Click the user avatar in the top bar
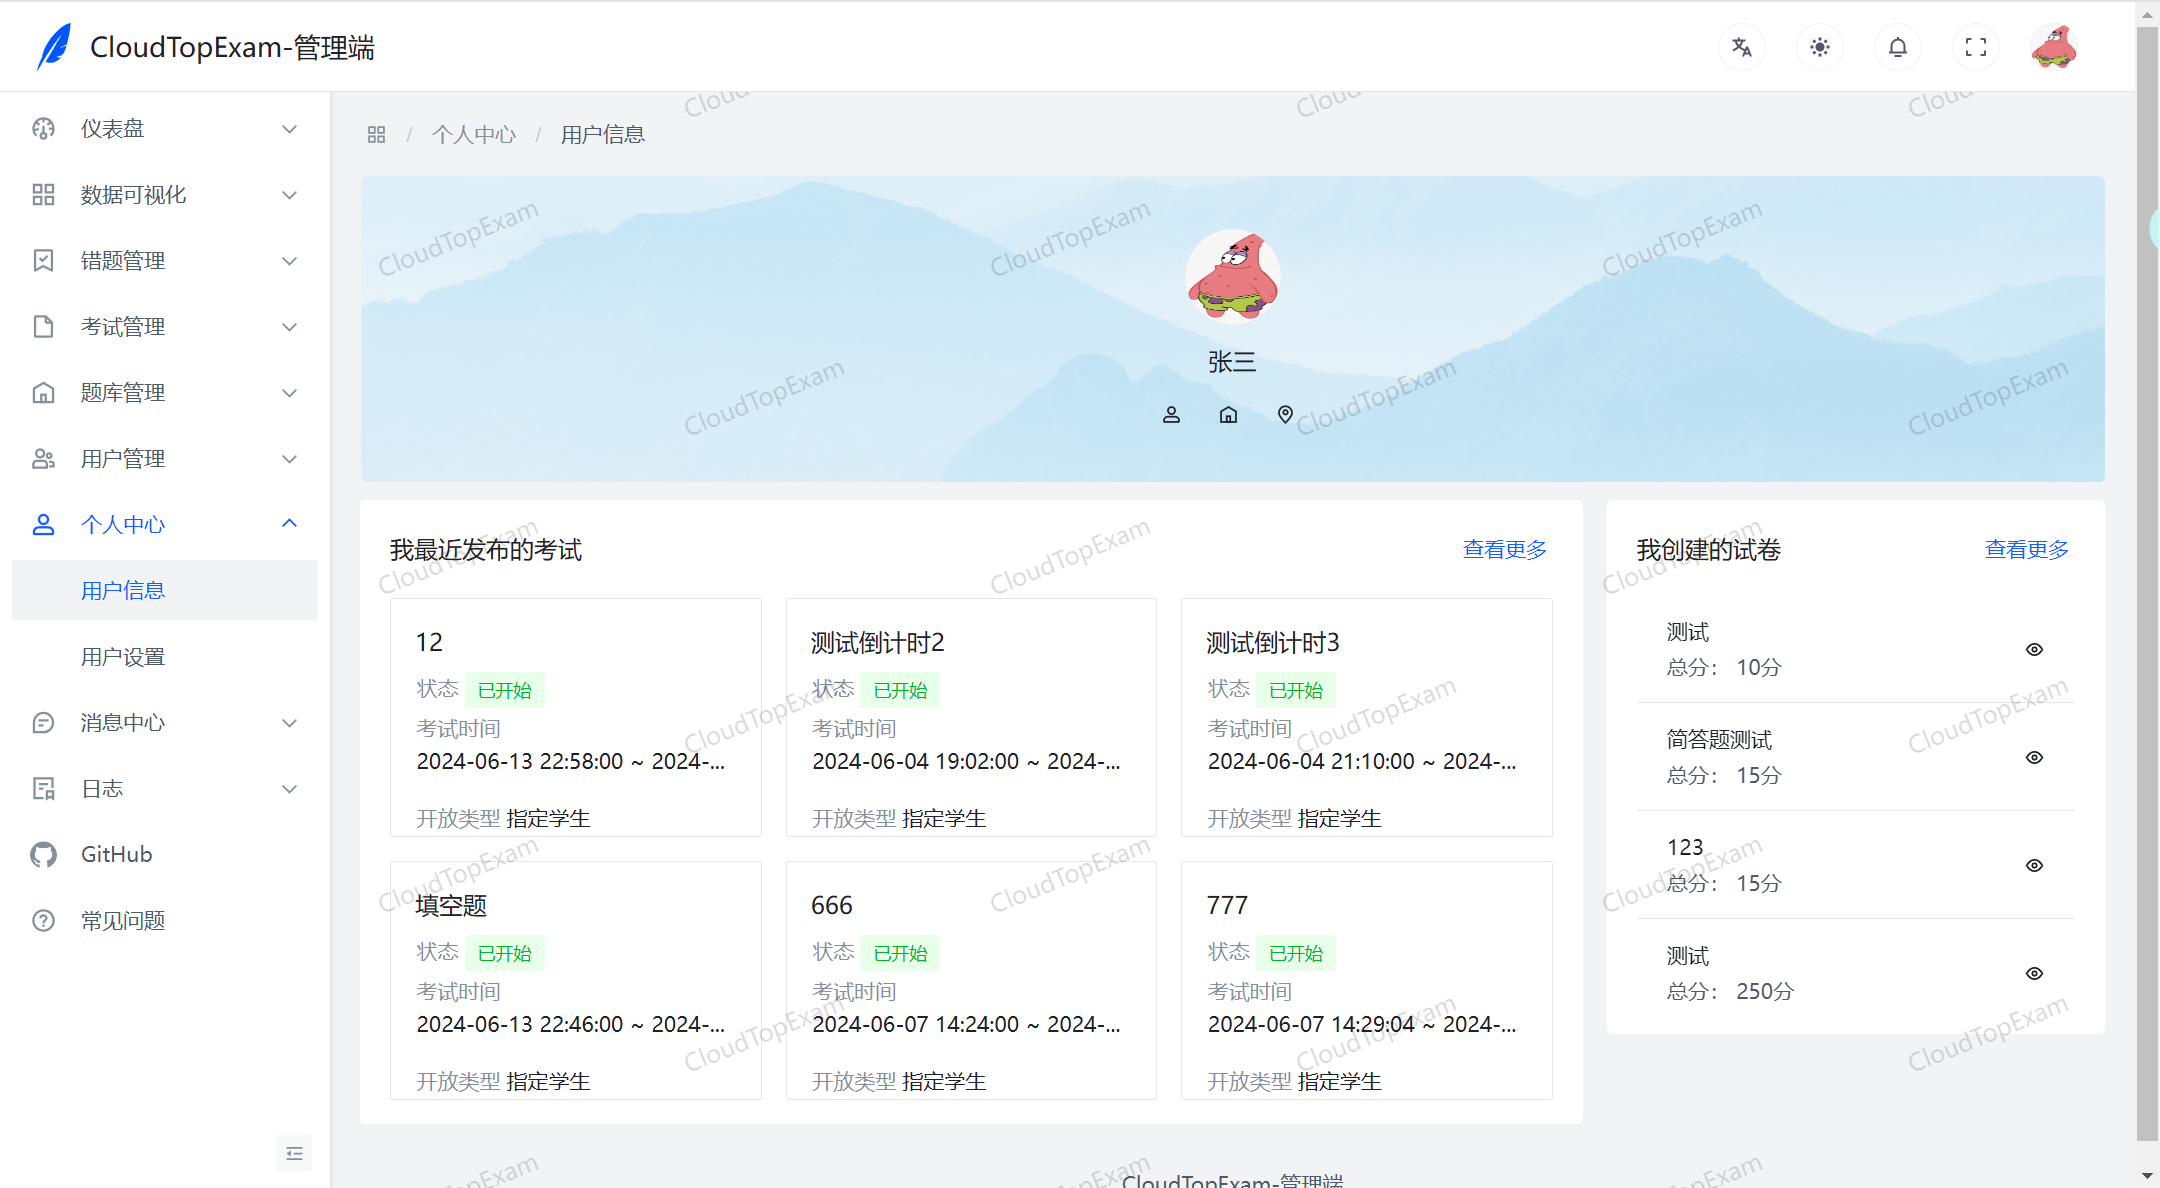This screenshot has height=1188, width=2160. (x=2055, y=46)
